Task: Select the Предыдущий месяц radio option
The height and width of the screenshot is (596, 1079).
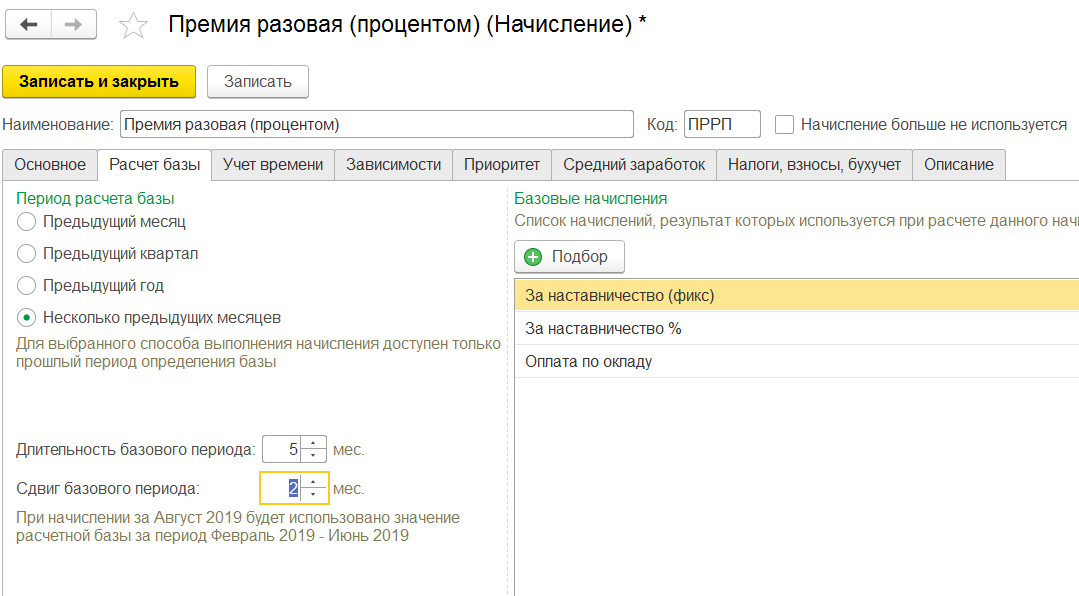Action: 27,222
